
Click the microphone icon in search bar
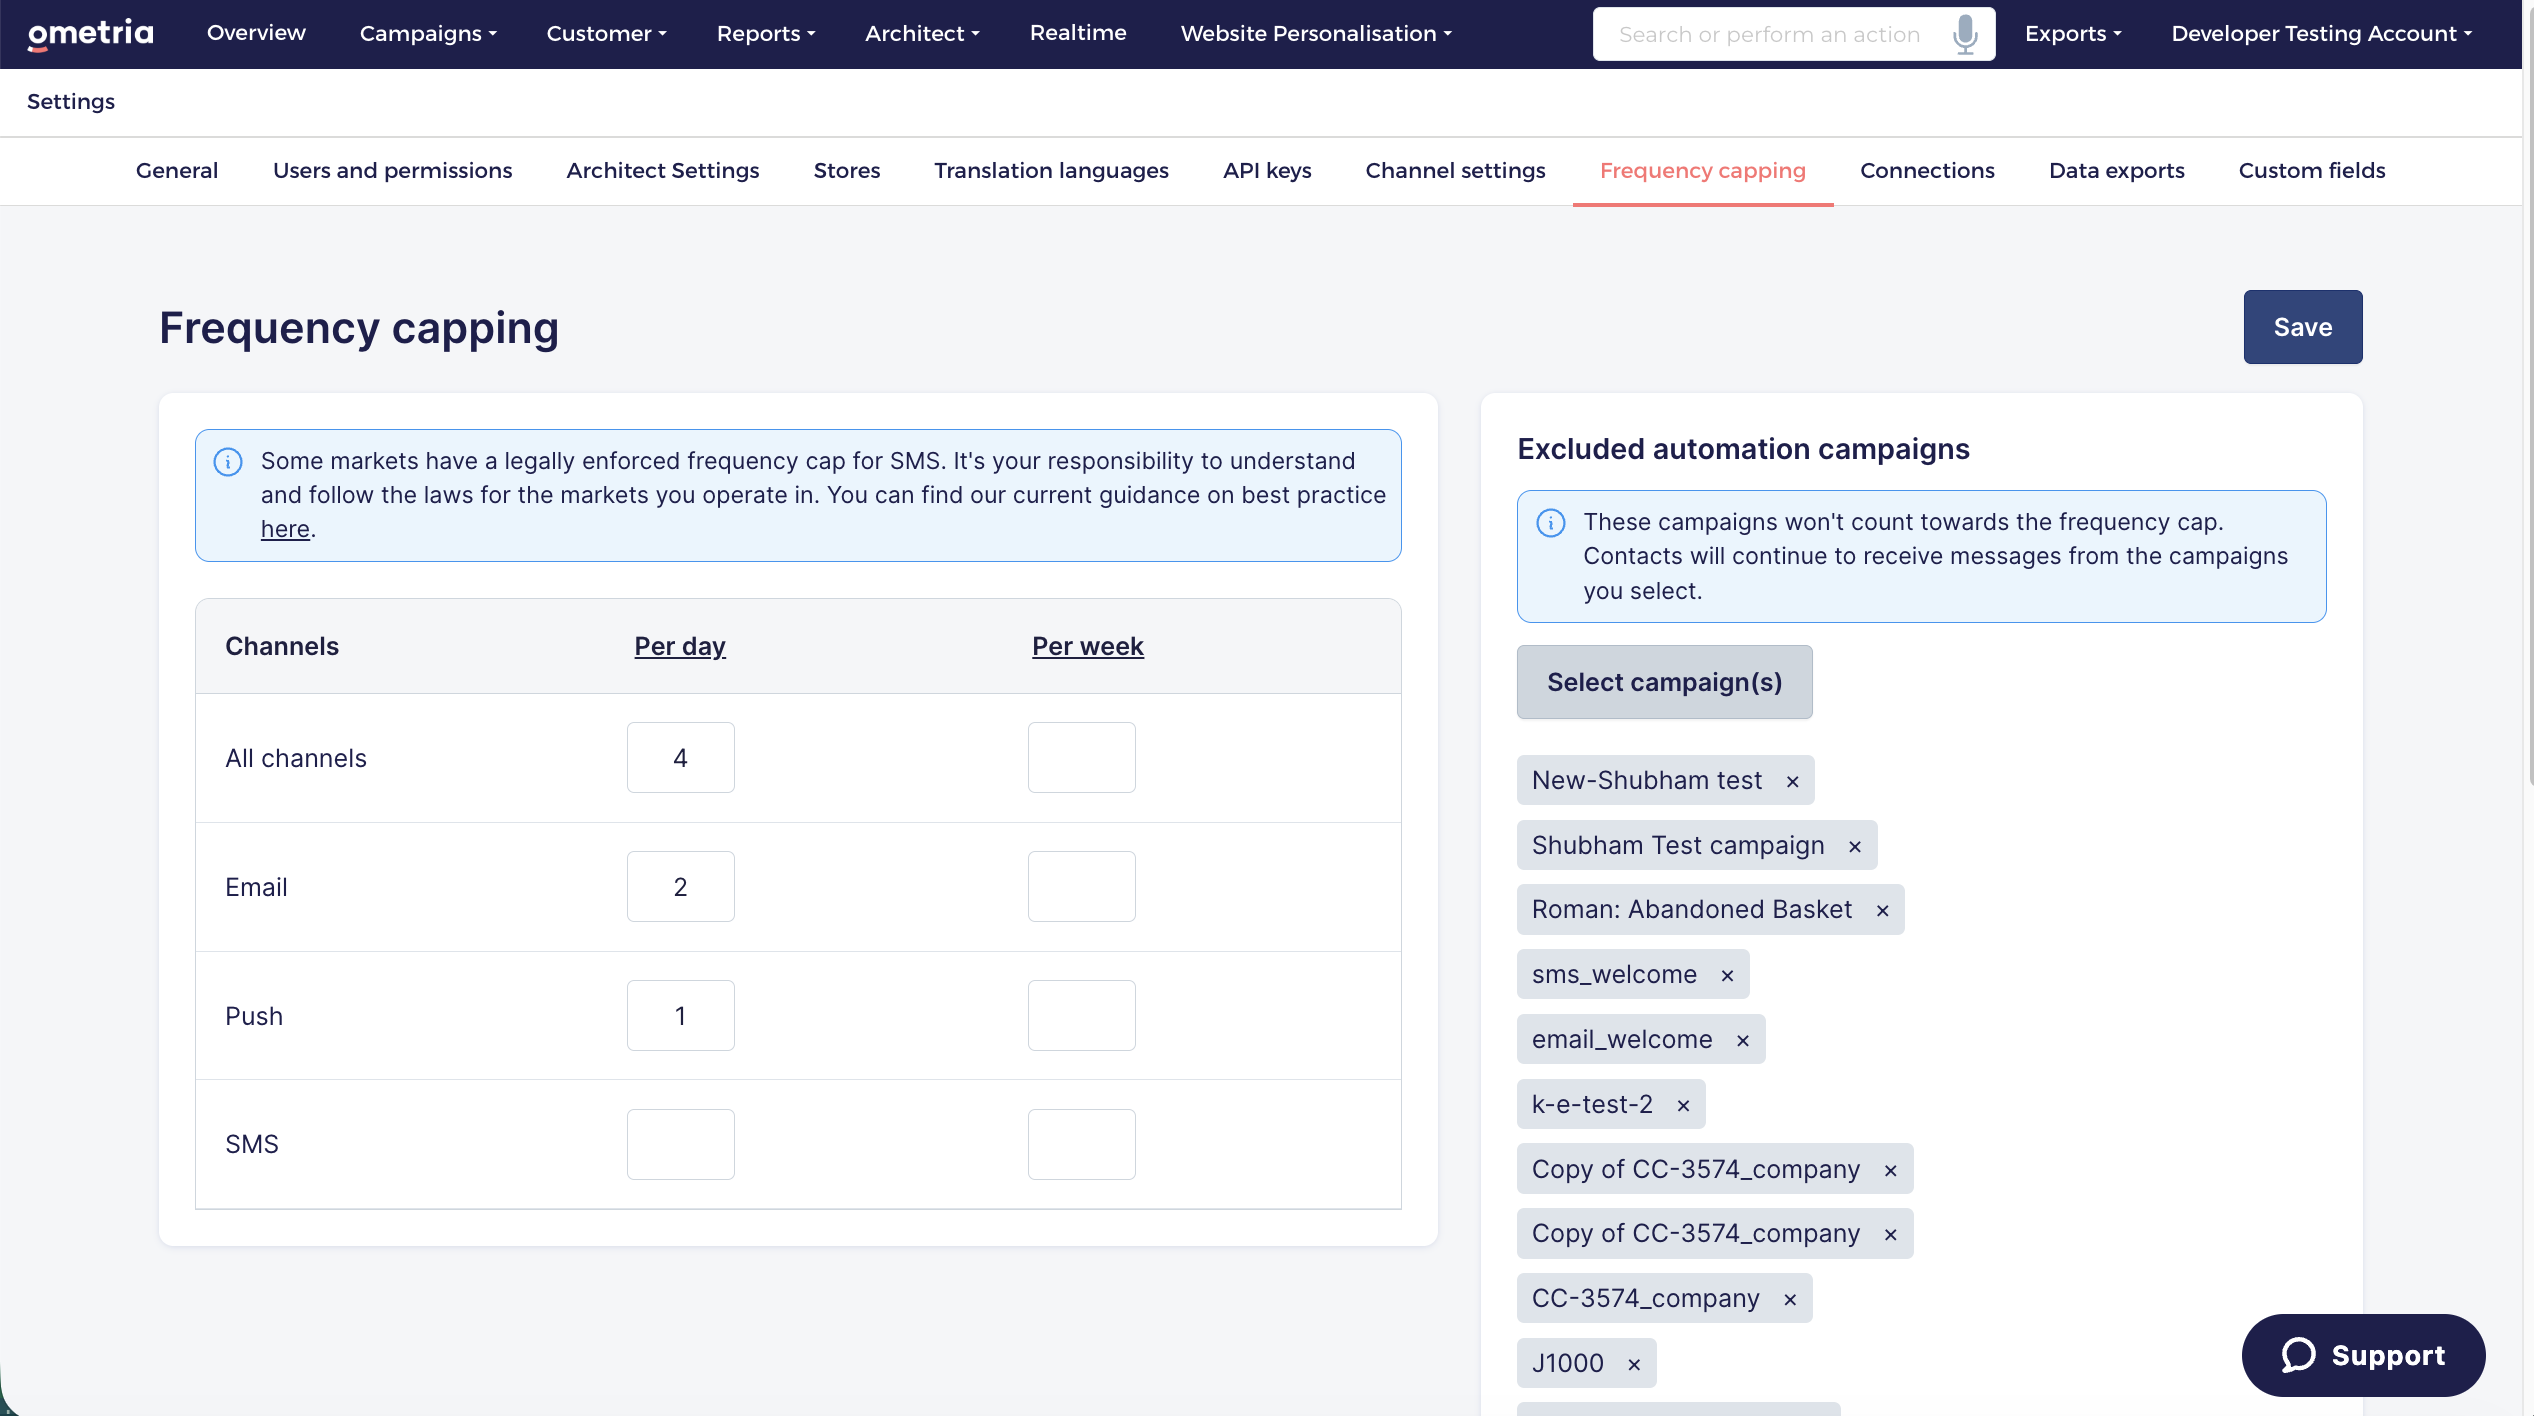[x=1965, y=34]
